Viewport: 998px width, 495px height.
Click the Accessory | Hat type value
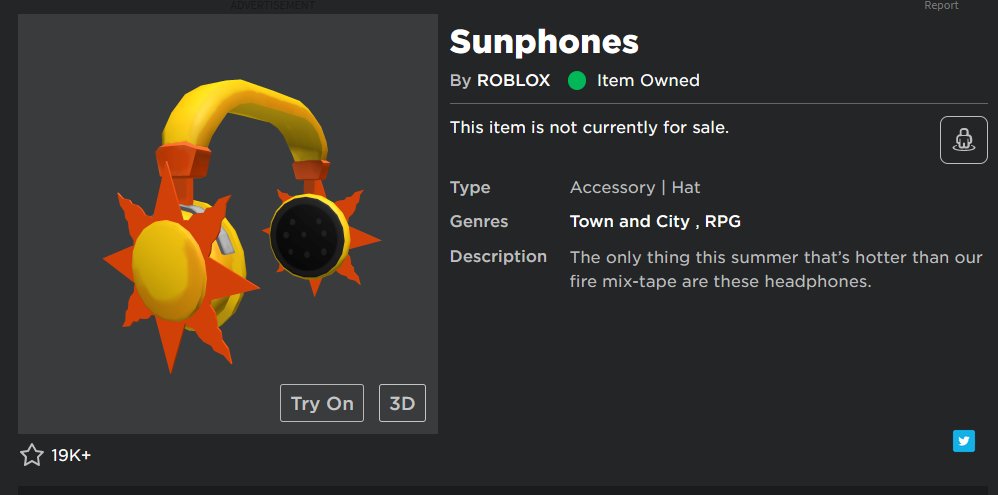pos(635,187)
